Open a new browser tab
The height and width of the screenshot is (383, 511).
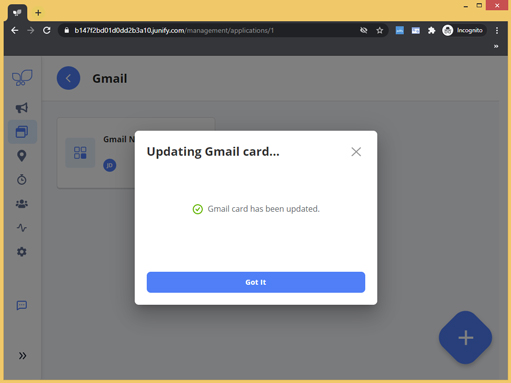38,13
